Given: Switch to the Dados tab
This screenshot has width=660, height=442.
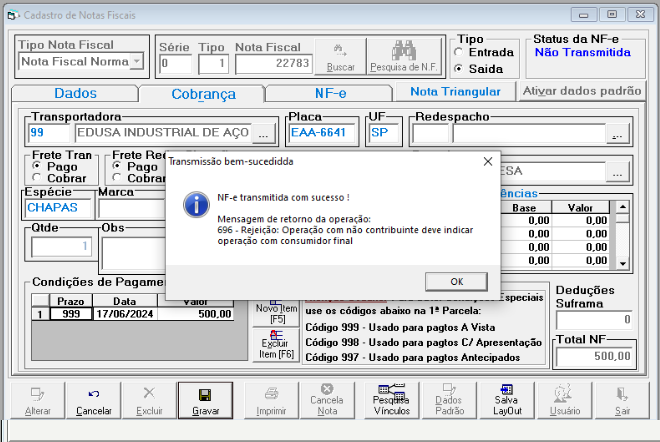Looking at the screenshot, I should [x=75, y=93].
